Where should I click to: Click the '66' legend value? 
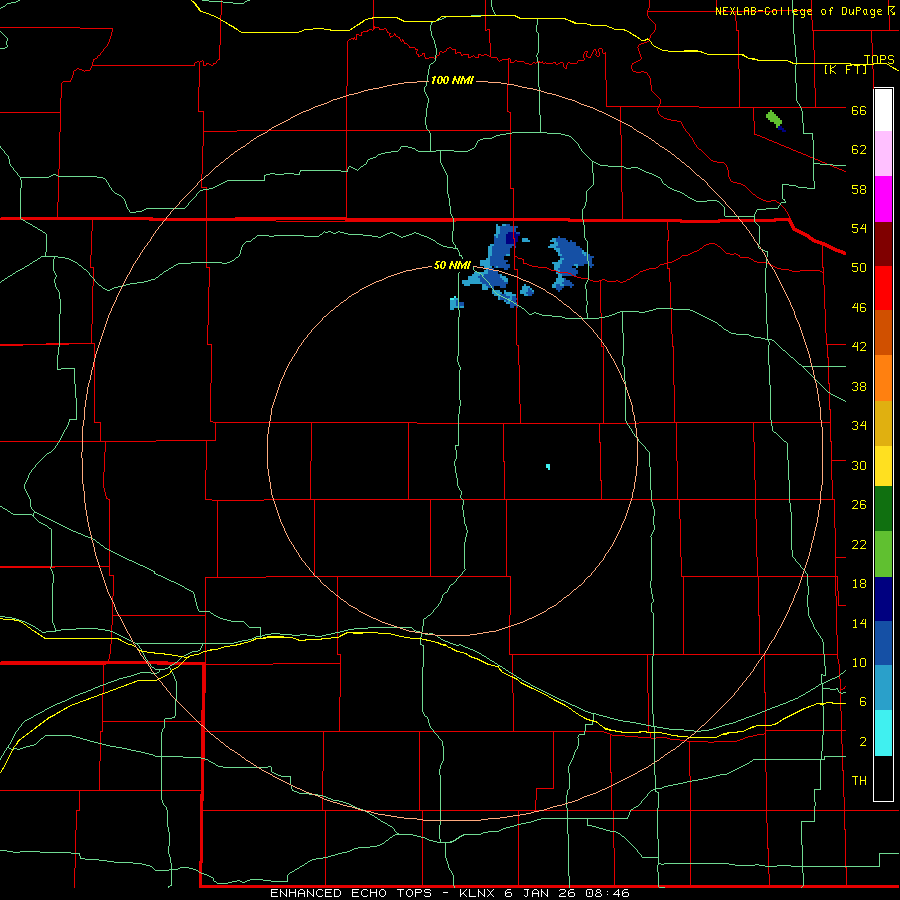pos(859,110)
